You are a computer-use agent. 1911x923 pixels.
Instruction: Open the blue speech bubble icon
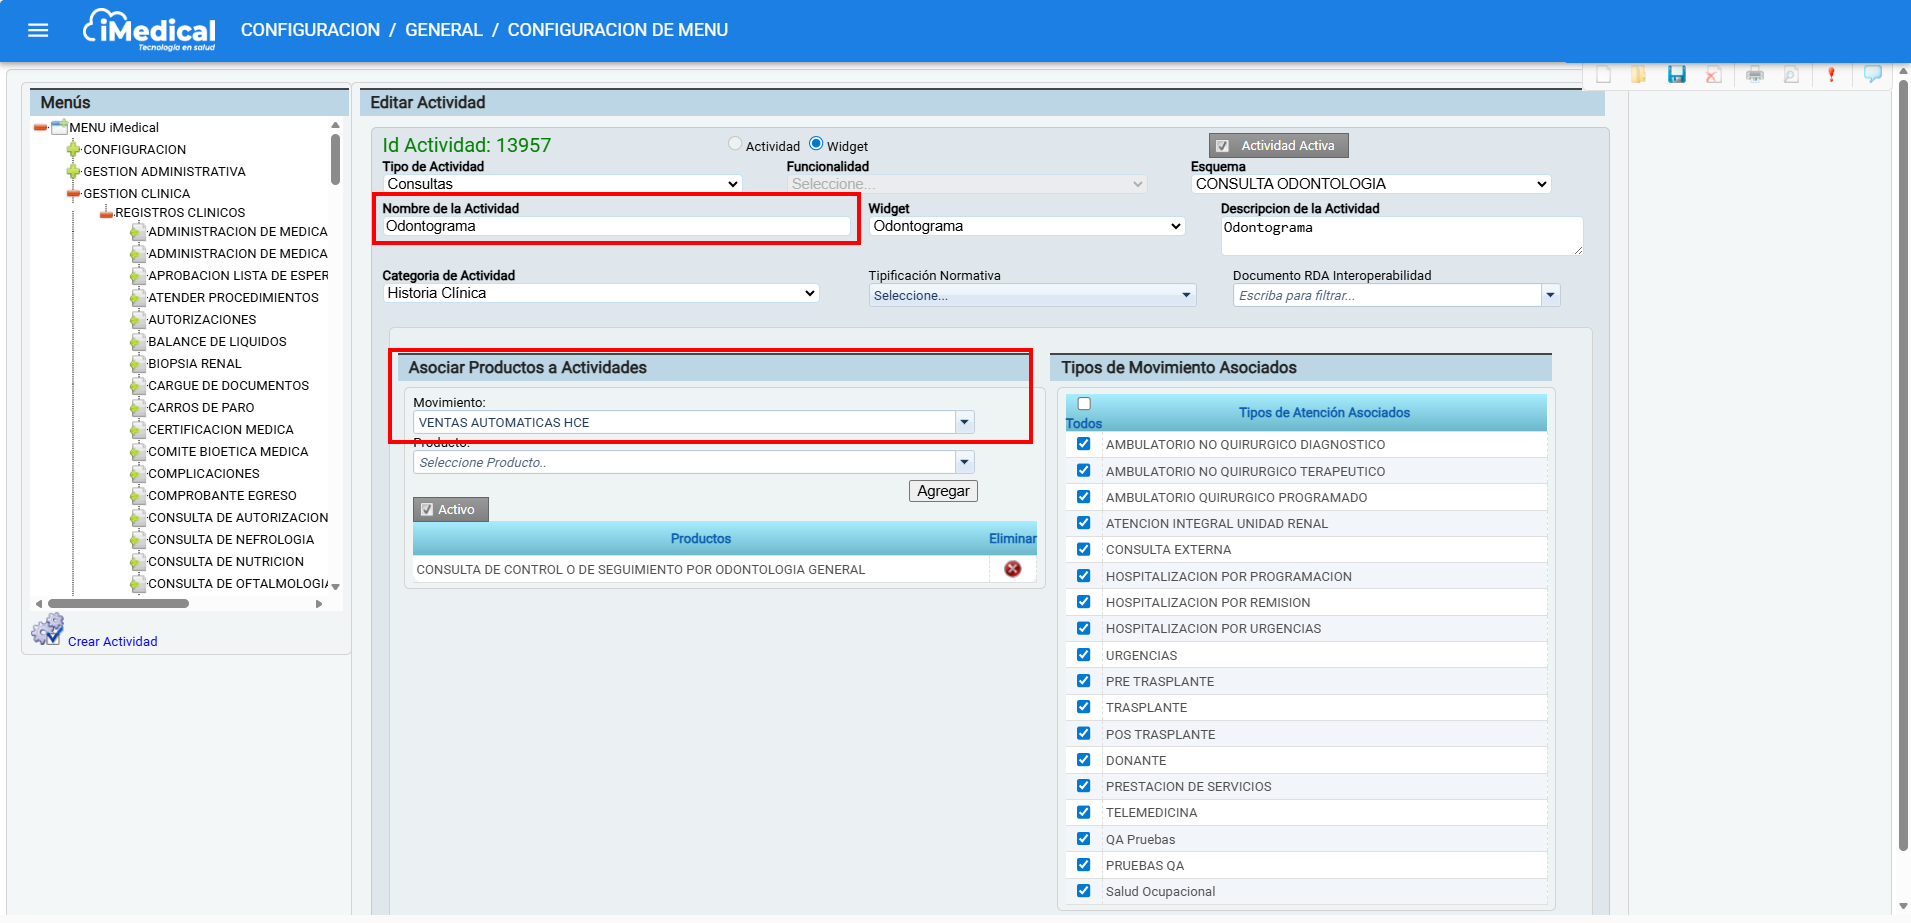pyautogui.click(x=1872, y=75)
